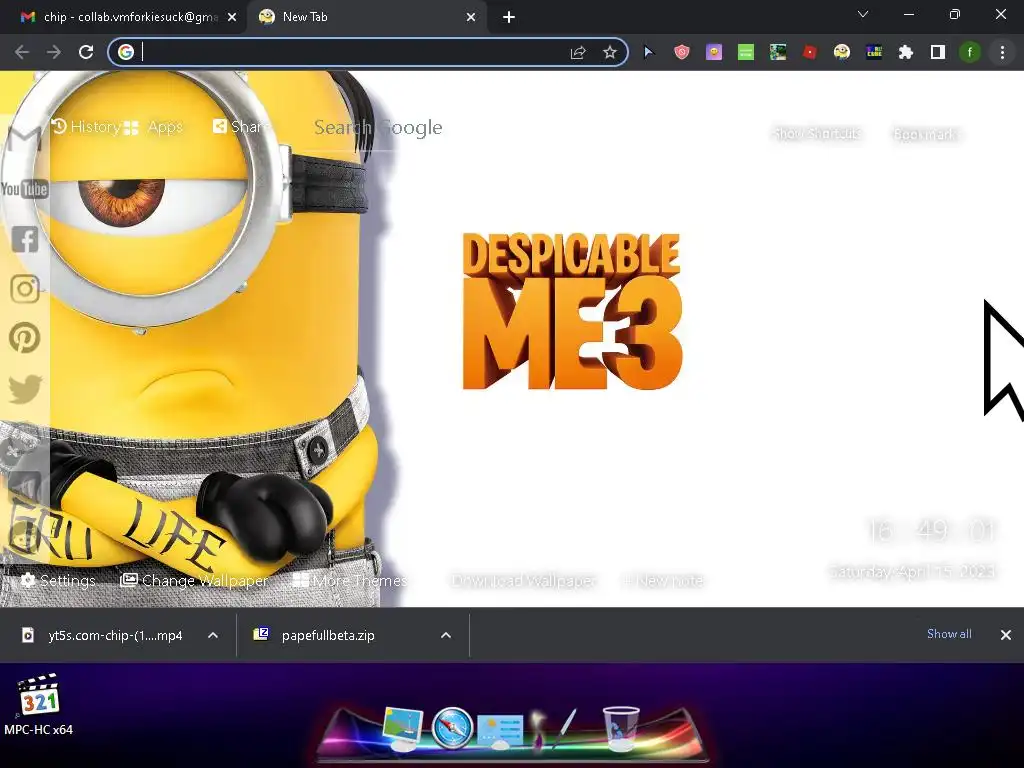This screenshot has height=768, width=1024.
Task: Open the dark blue text extension icon
Action: [874, 52]
